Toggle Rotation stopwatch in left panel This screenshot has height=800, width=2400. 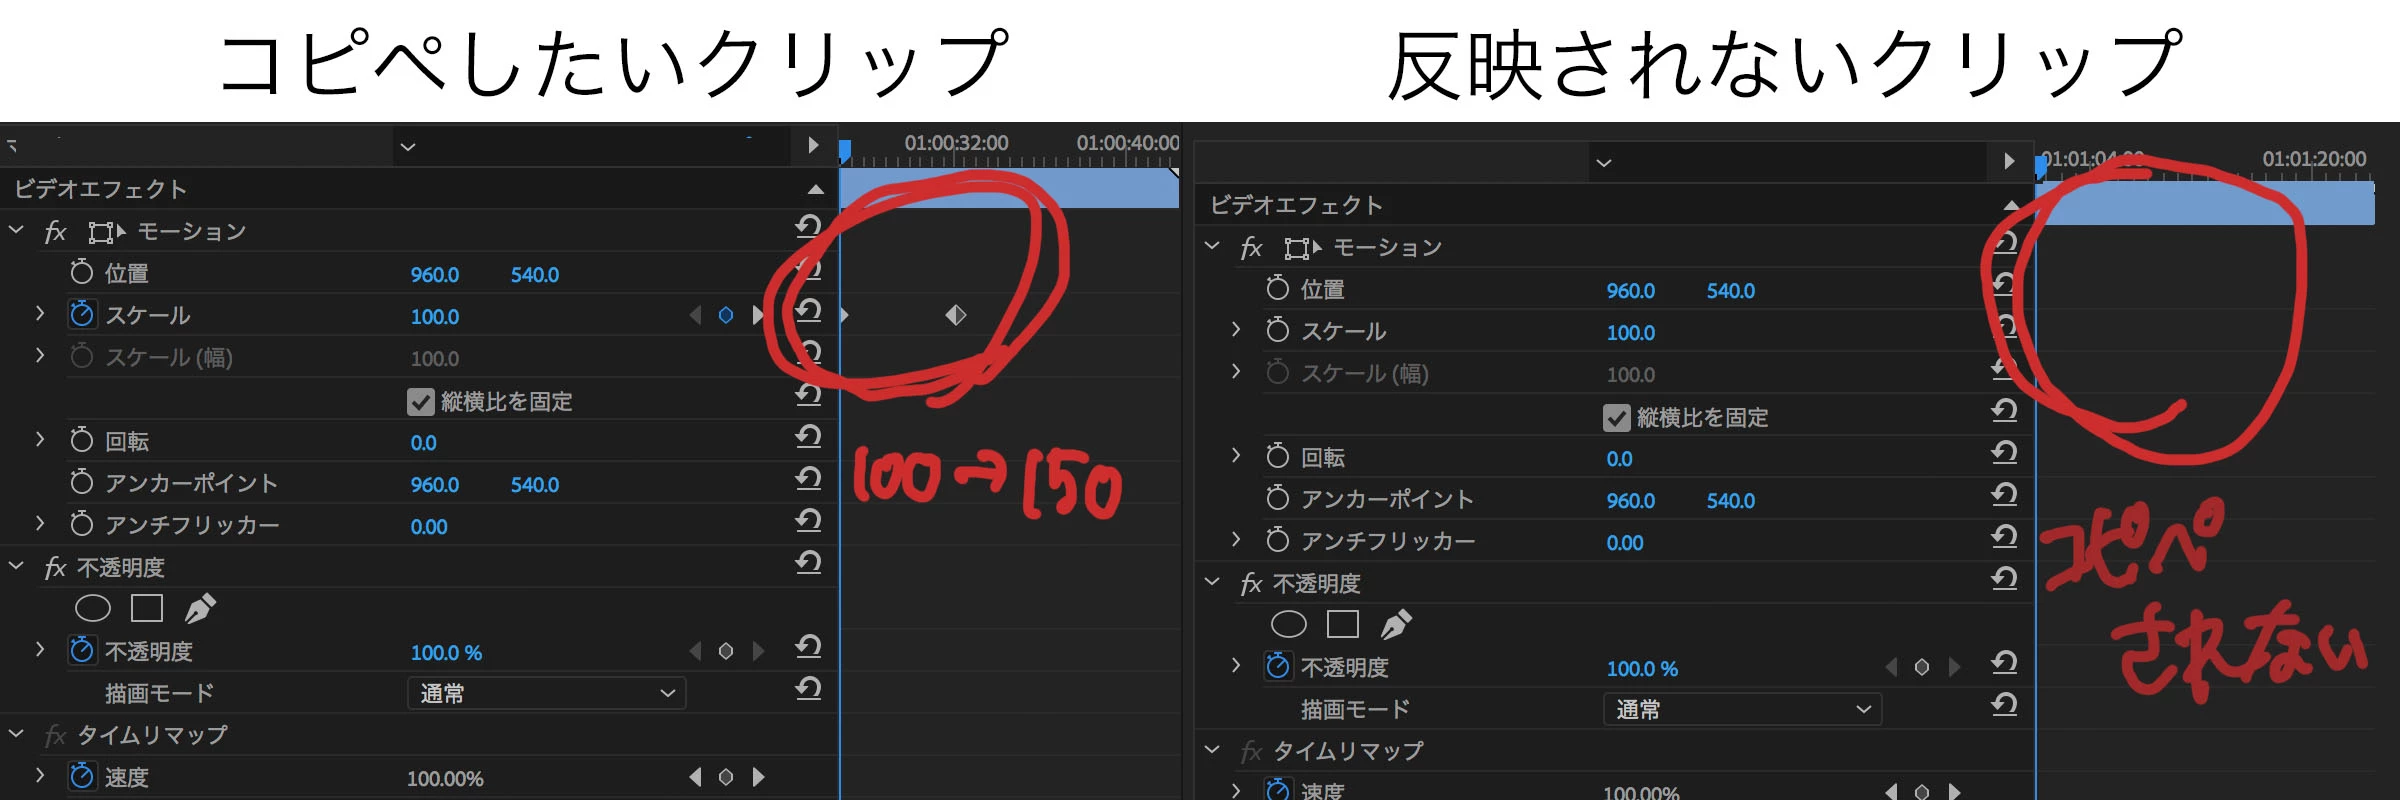click(x=82, y=440)
